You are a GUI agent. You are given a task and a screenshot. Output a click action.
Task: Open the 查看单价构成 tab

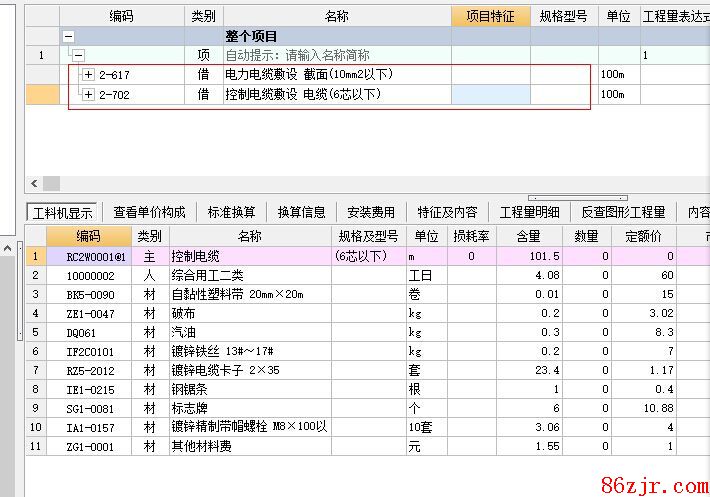coord(149,212)
